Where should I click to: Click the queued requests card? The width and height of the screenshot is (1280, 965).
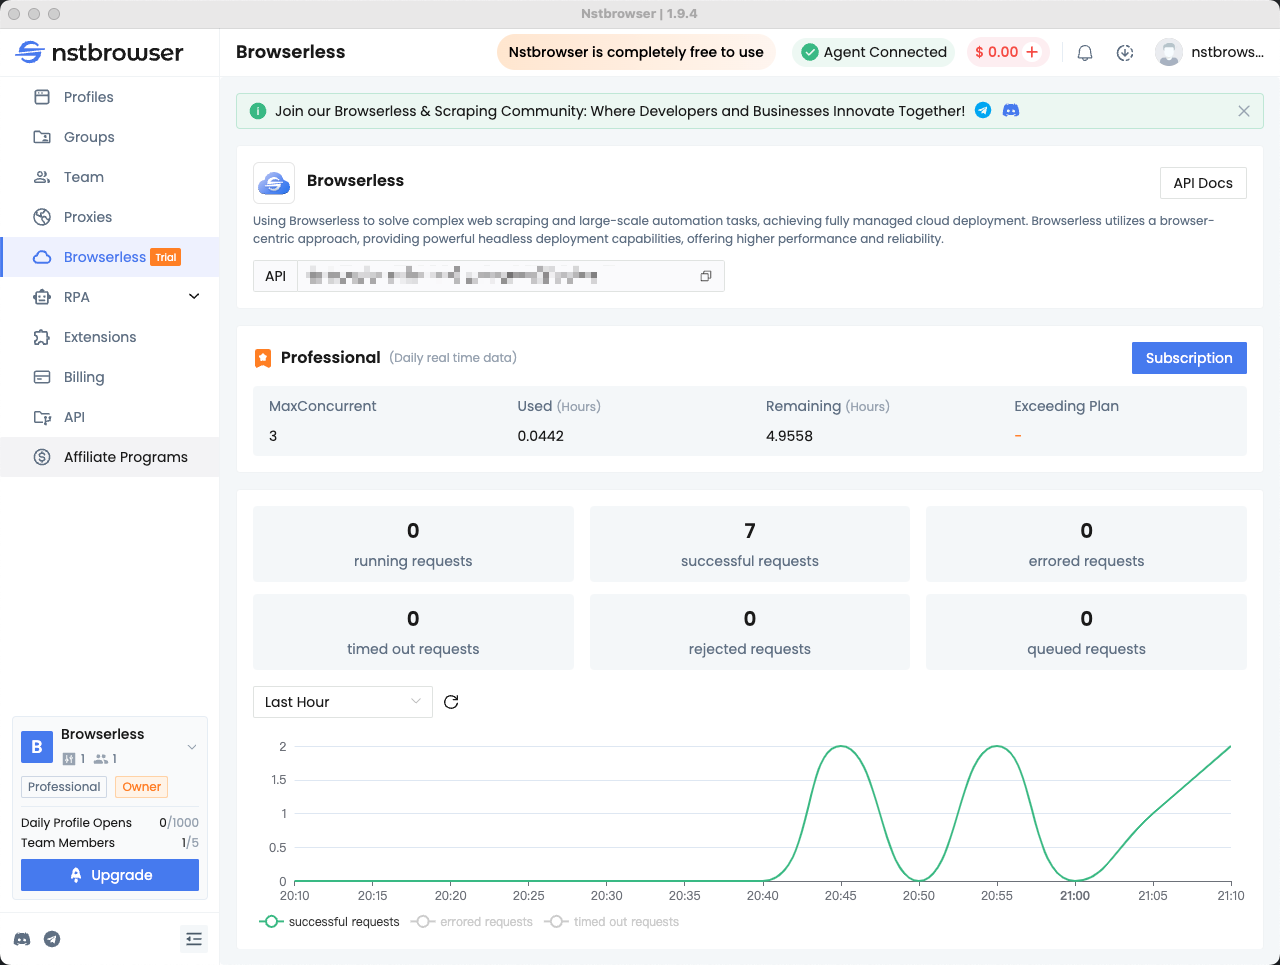[1086, 632]
